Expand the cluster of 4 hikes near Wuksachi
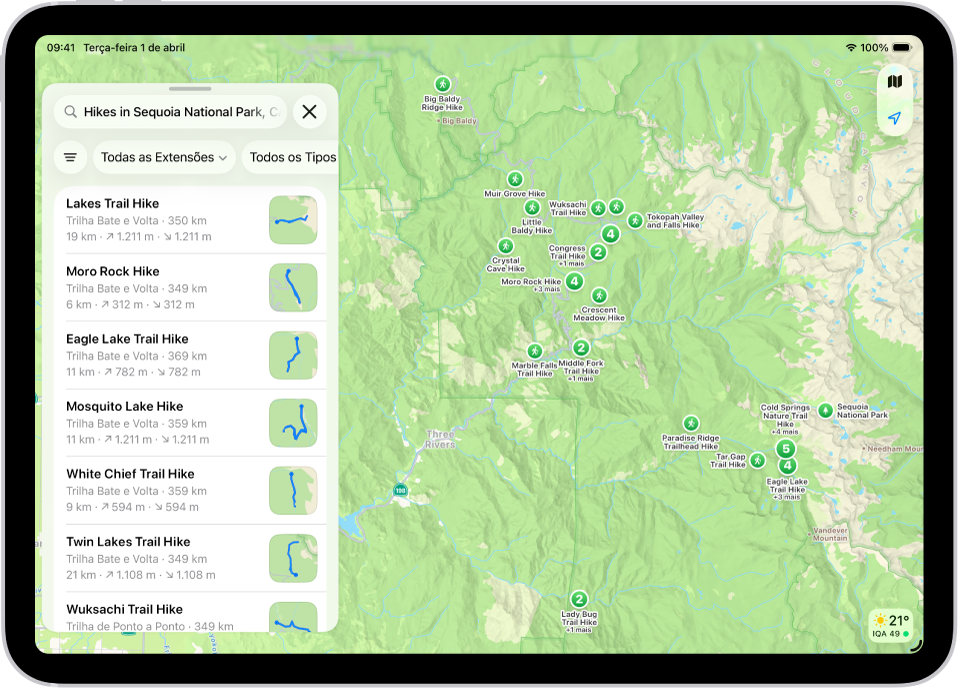This screenshot has height=689, width=960. pyautogui.click(x=610, y=233)
